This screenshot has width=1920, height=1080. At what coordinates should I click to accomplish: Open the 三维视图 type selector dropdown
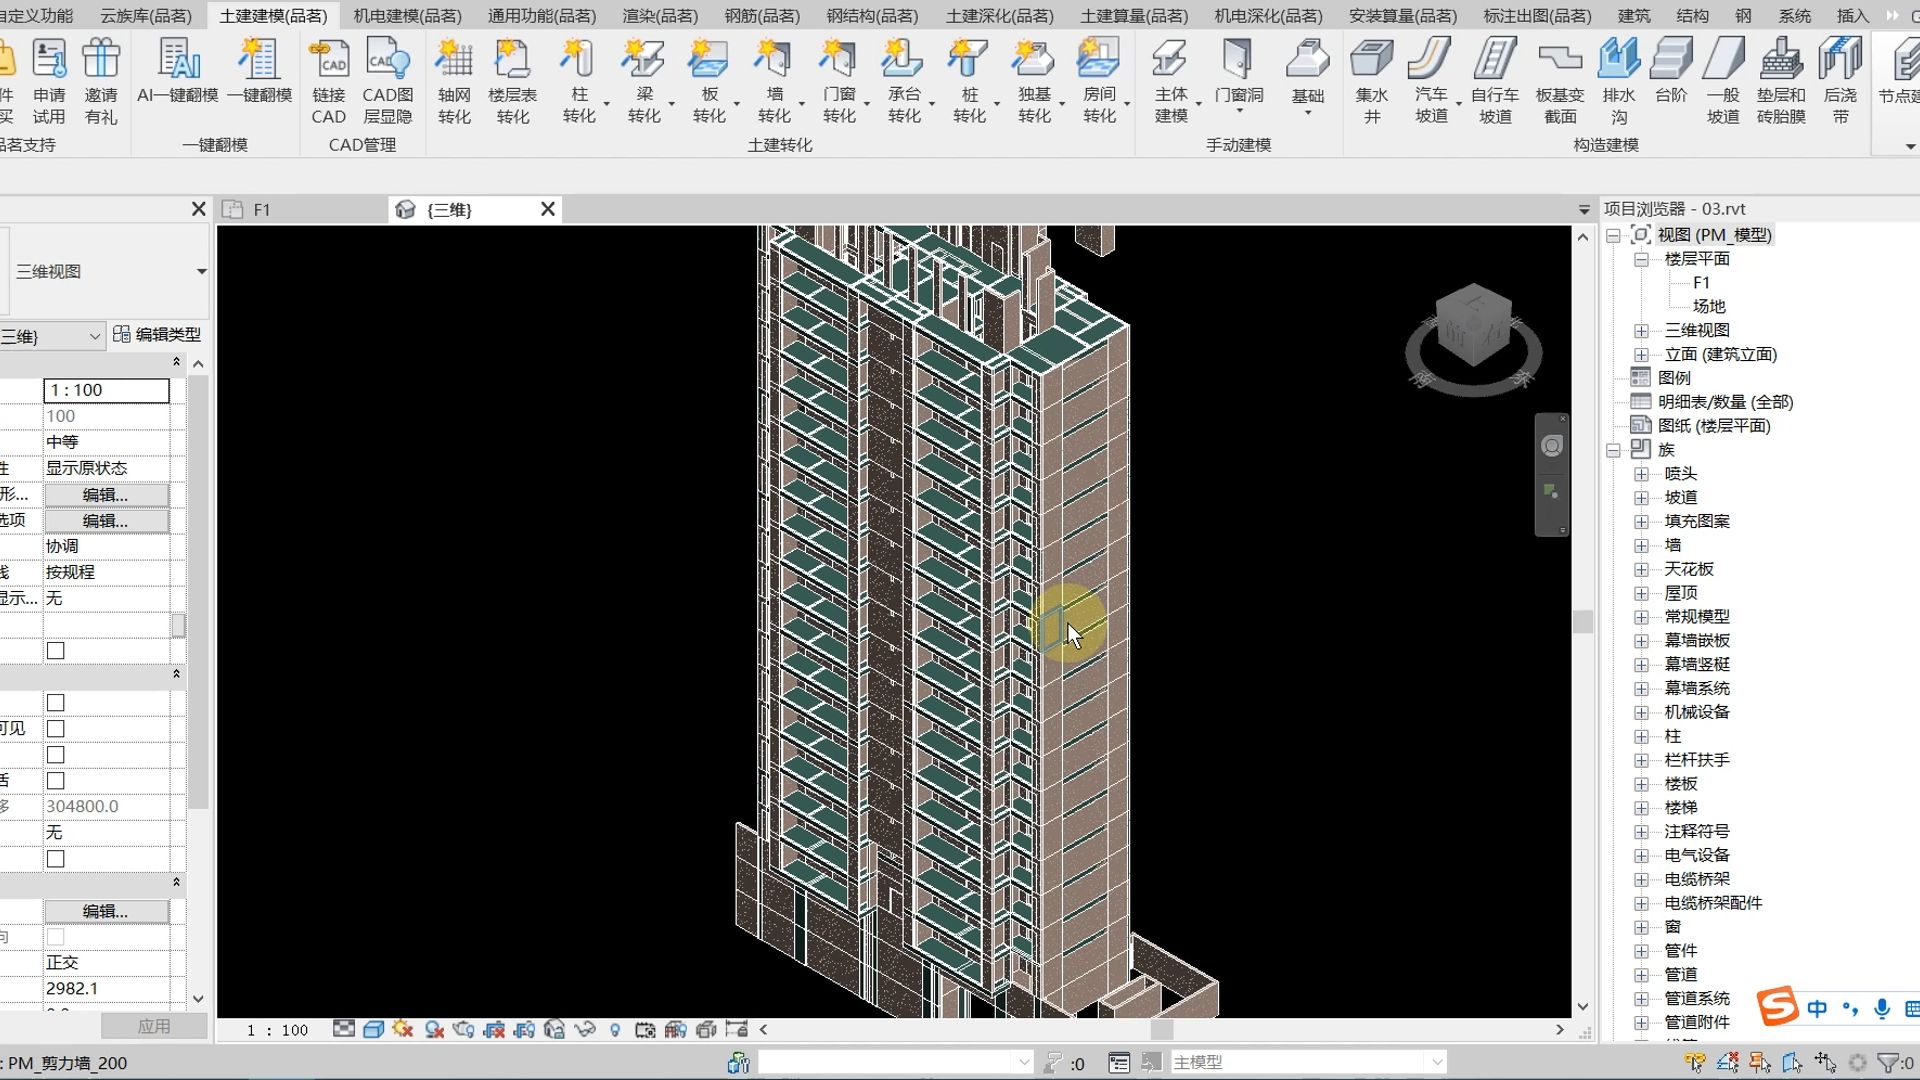click(x=201, y=272)
